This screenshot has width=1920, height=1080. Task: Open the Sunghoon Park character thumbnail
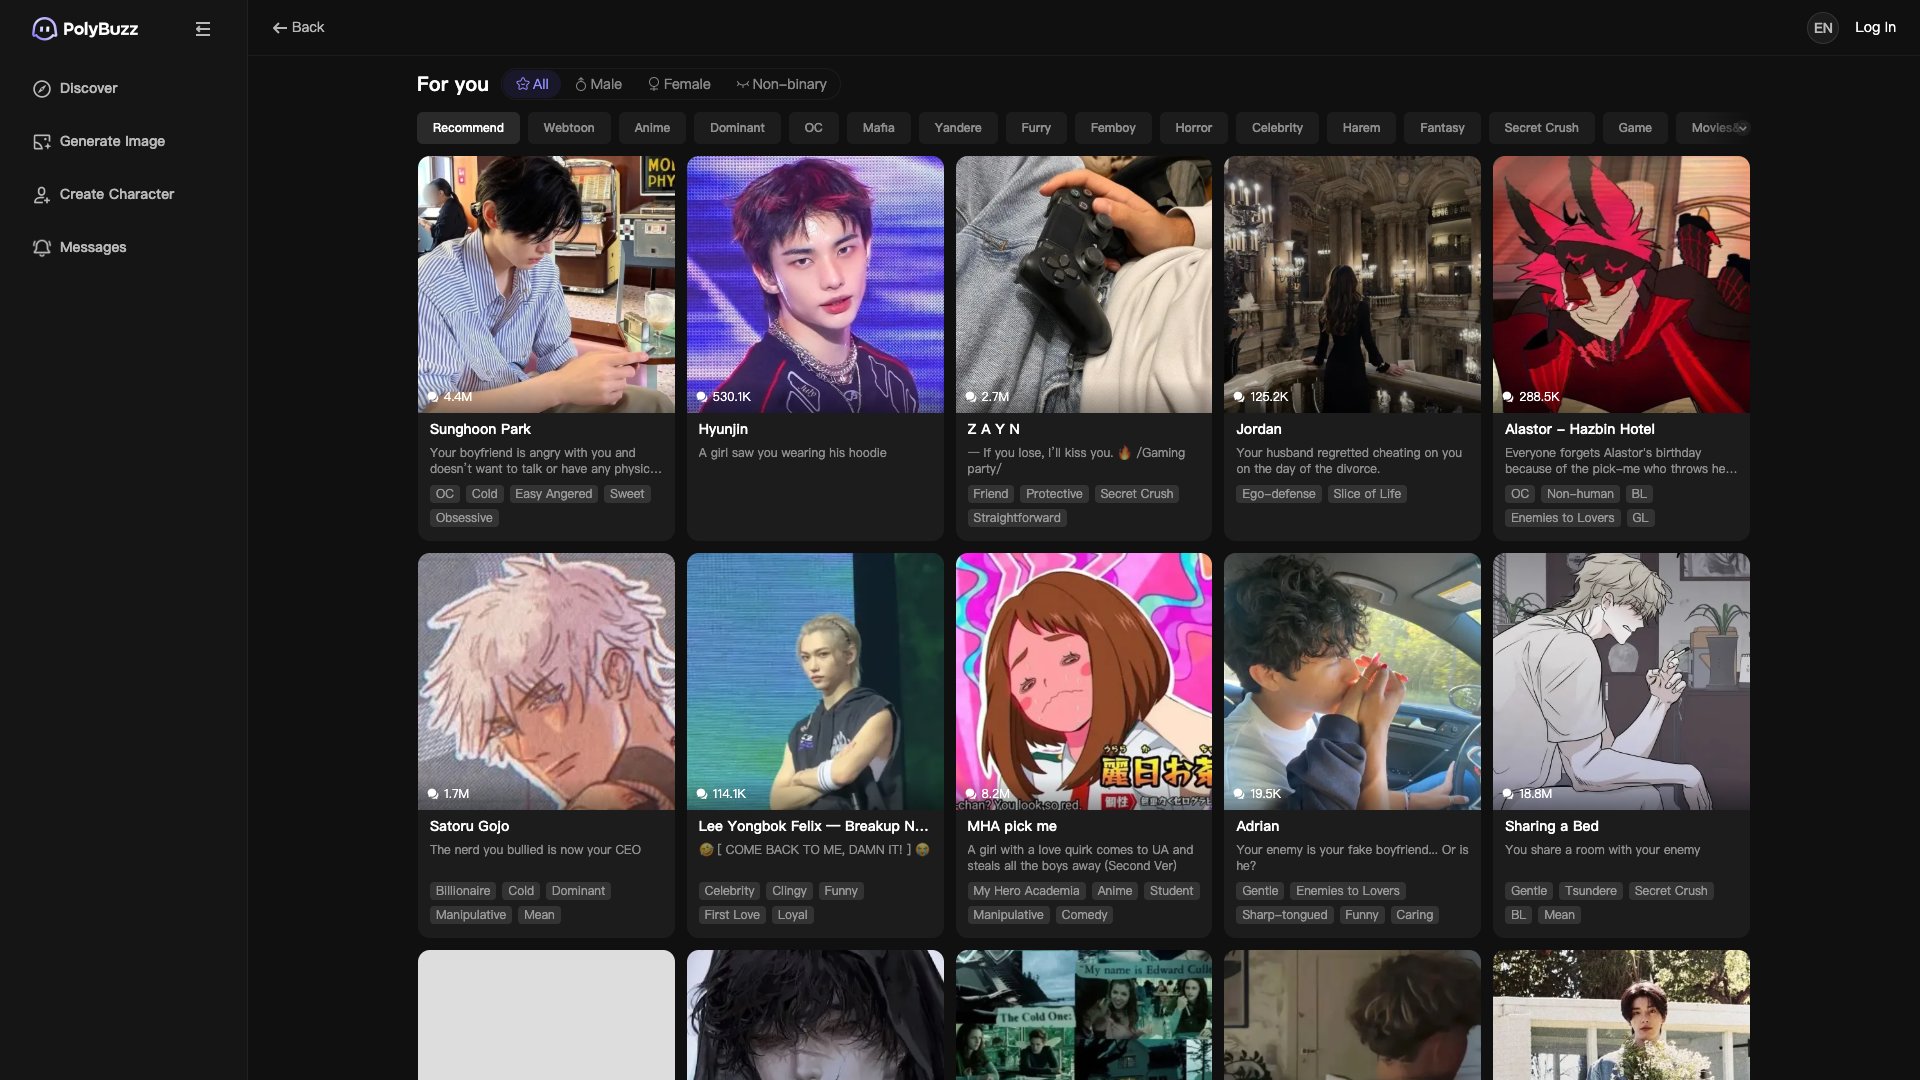546,284
